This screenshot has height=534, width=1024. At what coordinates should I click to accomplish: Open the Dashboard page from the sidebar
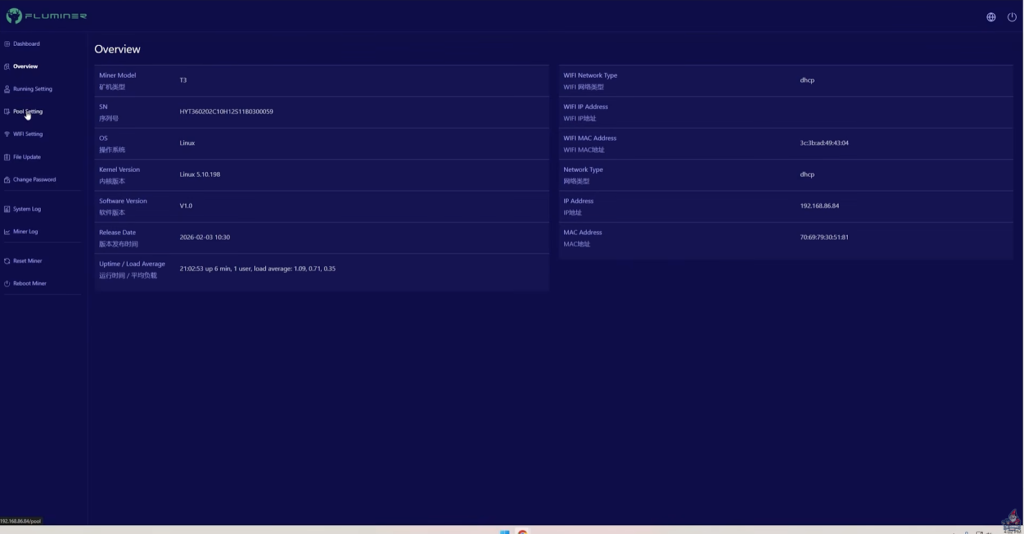tap(26, 44)
